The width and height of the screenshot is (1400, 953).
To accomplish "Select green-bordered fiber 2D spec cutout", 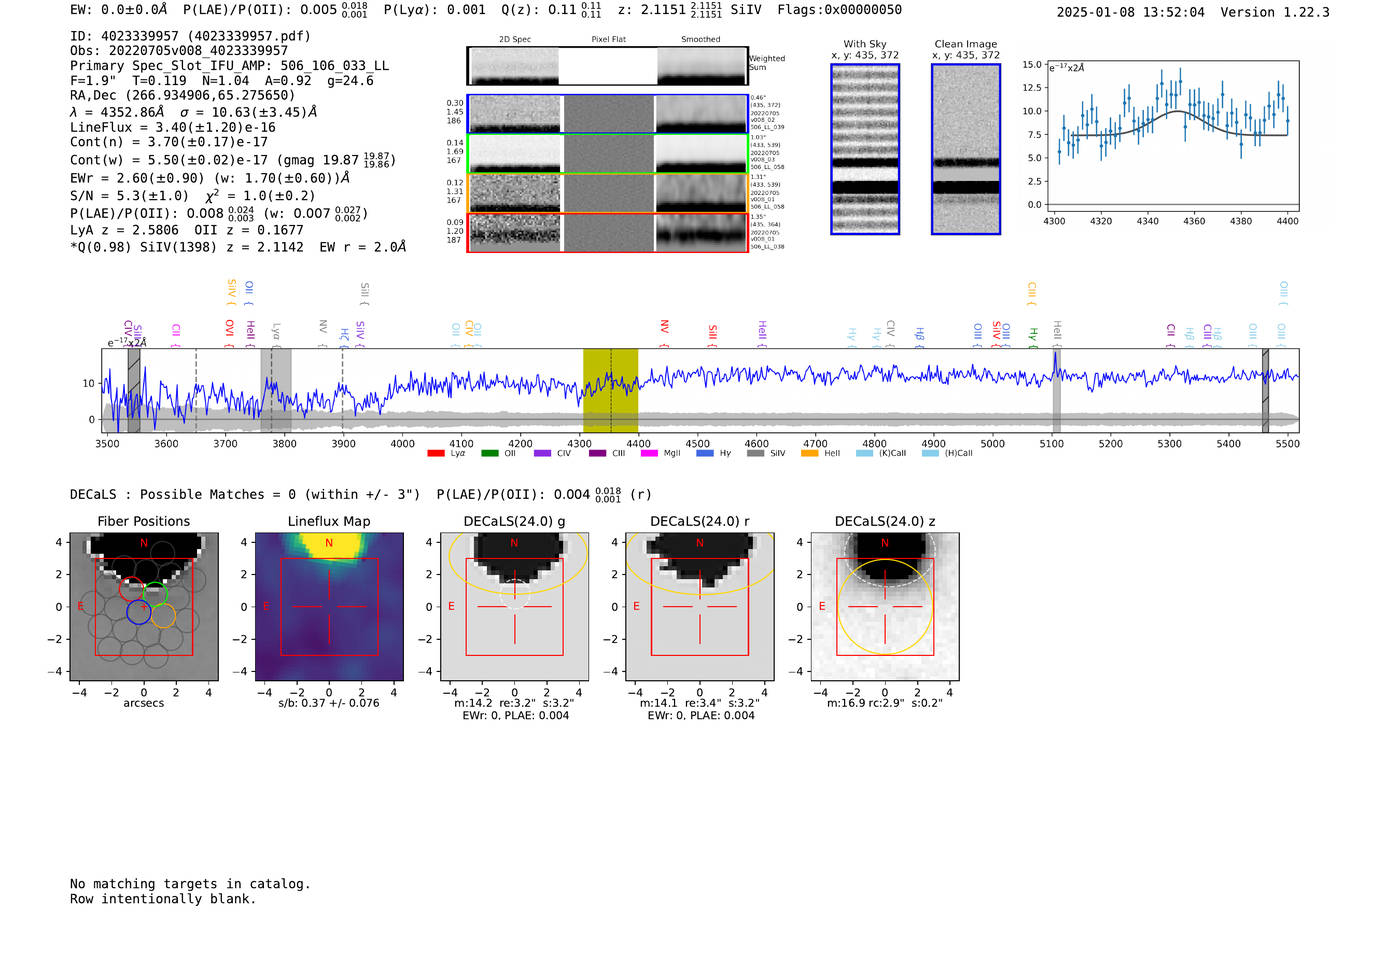I will pyautogui.click(x=514, y=154).
